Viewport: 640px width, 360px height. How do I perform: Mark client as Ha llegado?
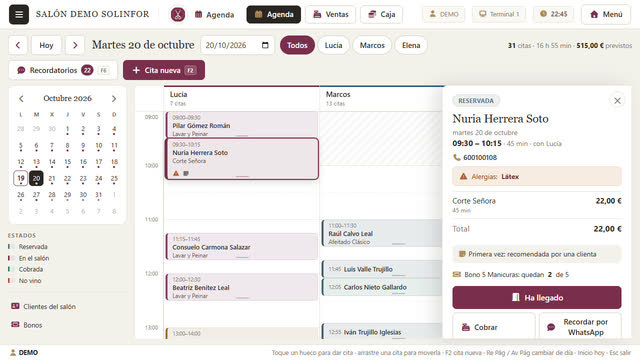click(x=537, y=298)
